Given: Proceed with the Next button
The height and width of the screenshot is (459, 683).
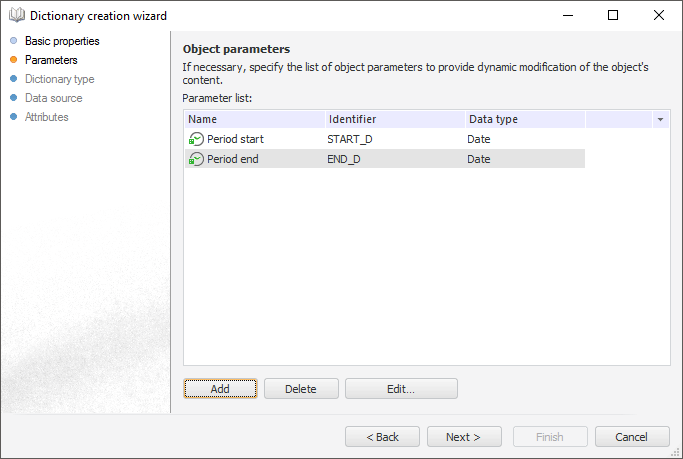Looking at the screenshot, I should pos(464,437).
